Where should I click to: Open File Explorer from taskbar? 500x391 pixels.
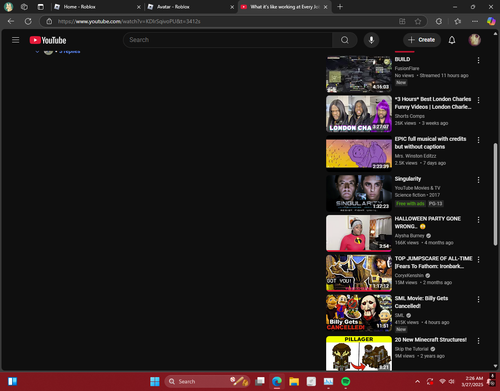pos(294,381)
